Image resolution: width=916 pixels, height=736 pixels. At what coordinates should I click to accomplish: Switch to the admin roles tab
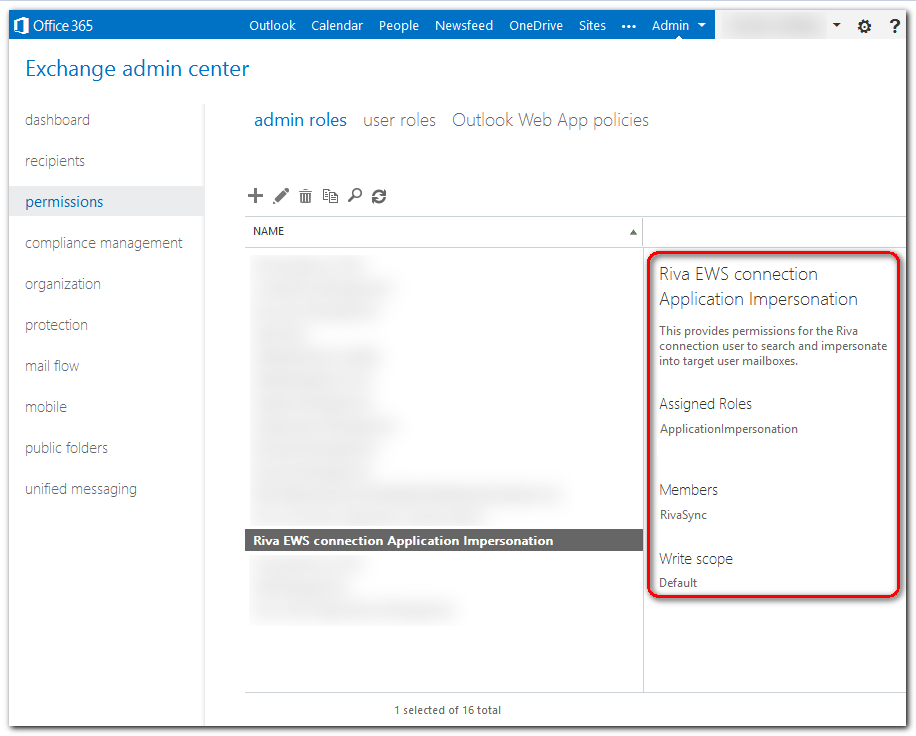(300, 120)
